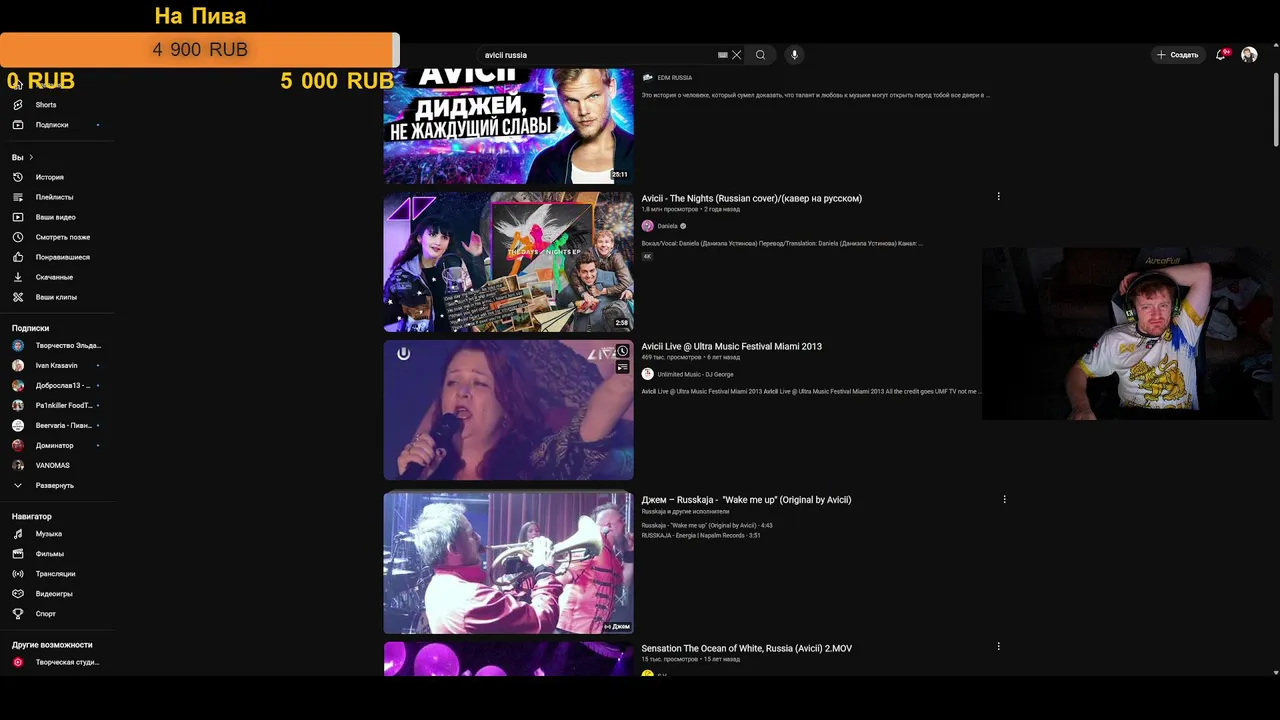The image size is (1280, 720).
Task: Open subscription Beervaria - Пивн...
Action: point(64,425)
